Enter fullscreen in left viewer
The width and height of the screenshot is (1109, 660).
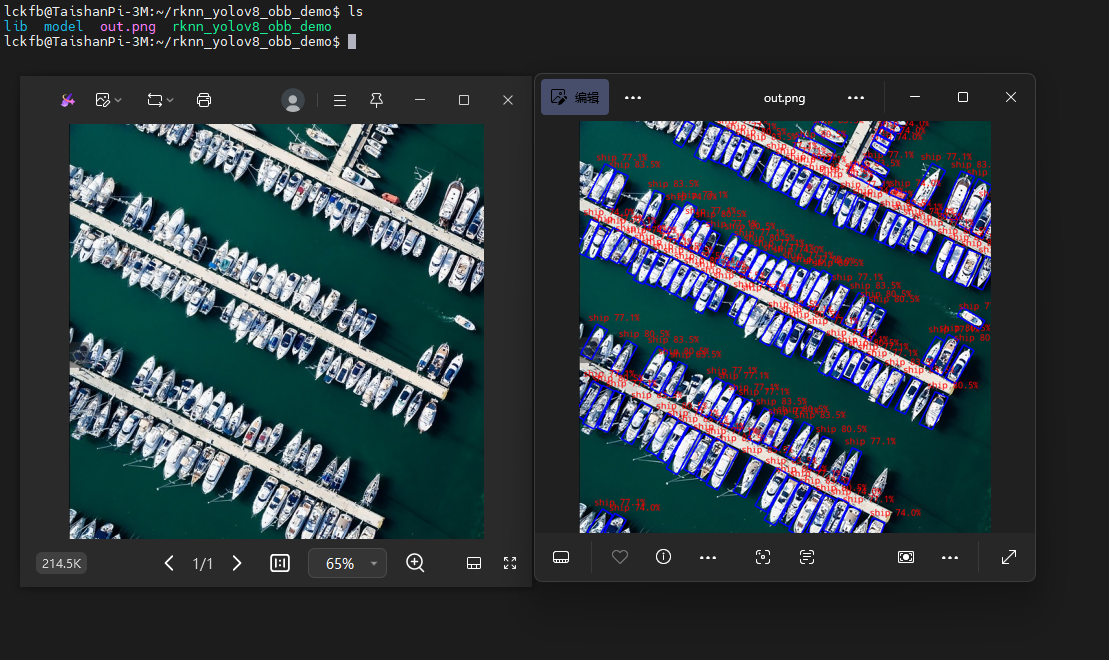pos(510,563)
